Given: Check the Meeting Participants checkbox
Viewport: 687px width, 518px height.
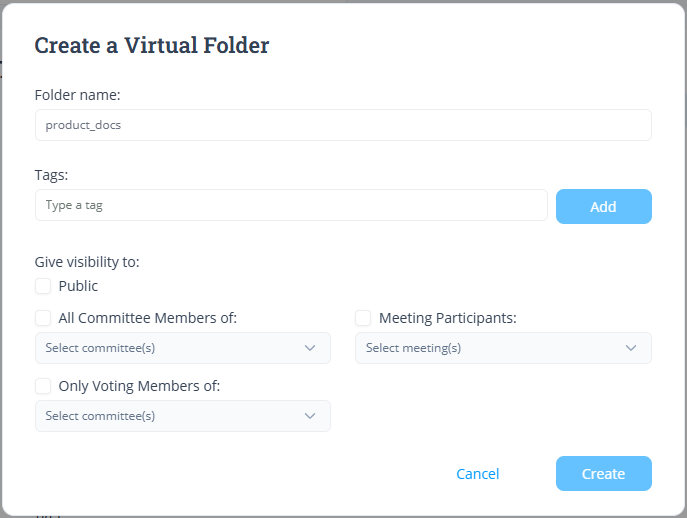Looking at the screenshot, I should click(363, 318).
